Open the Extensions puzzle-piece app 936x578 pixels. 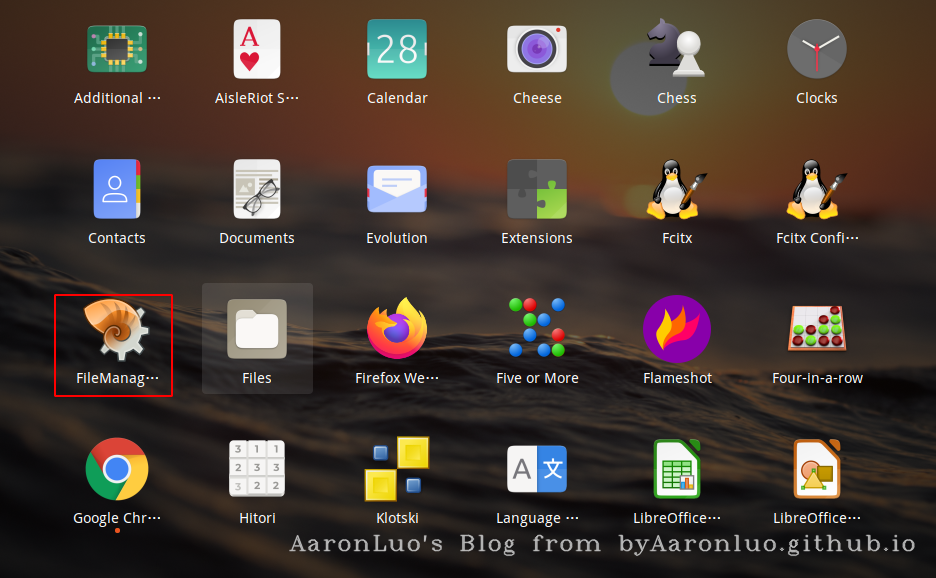tap(537, 189)
